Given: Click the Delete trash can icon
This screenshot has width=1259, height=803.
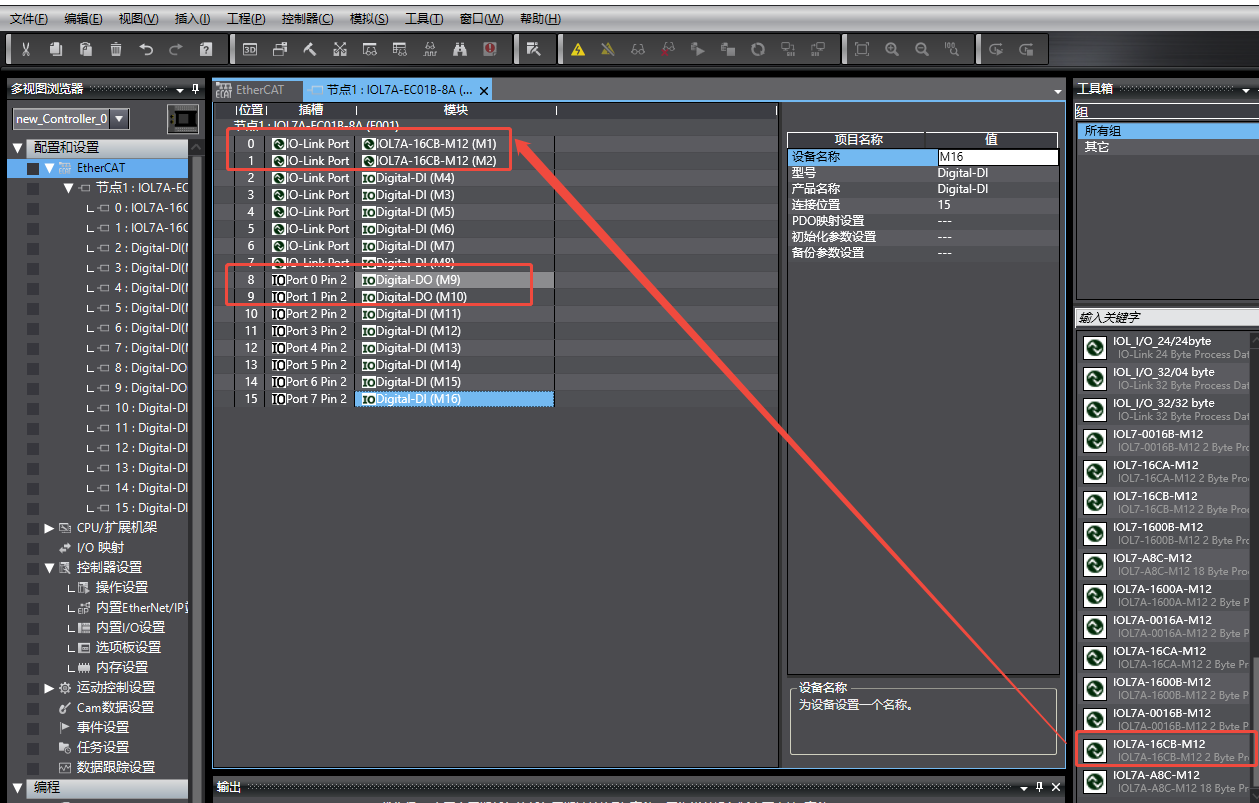Looking at the screenshot, I should point(116,49).
